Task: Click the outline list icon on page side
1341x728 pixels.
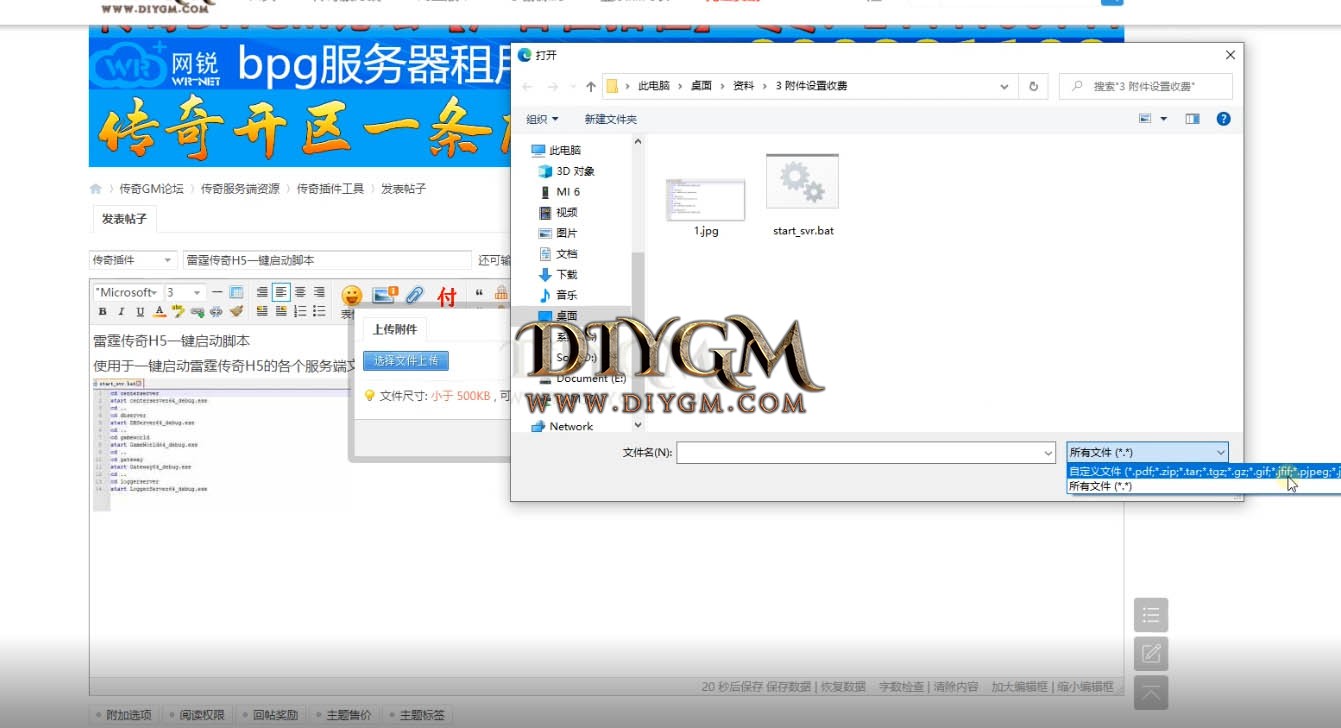Action: (x=1151, y=615)
